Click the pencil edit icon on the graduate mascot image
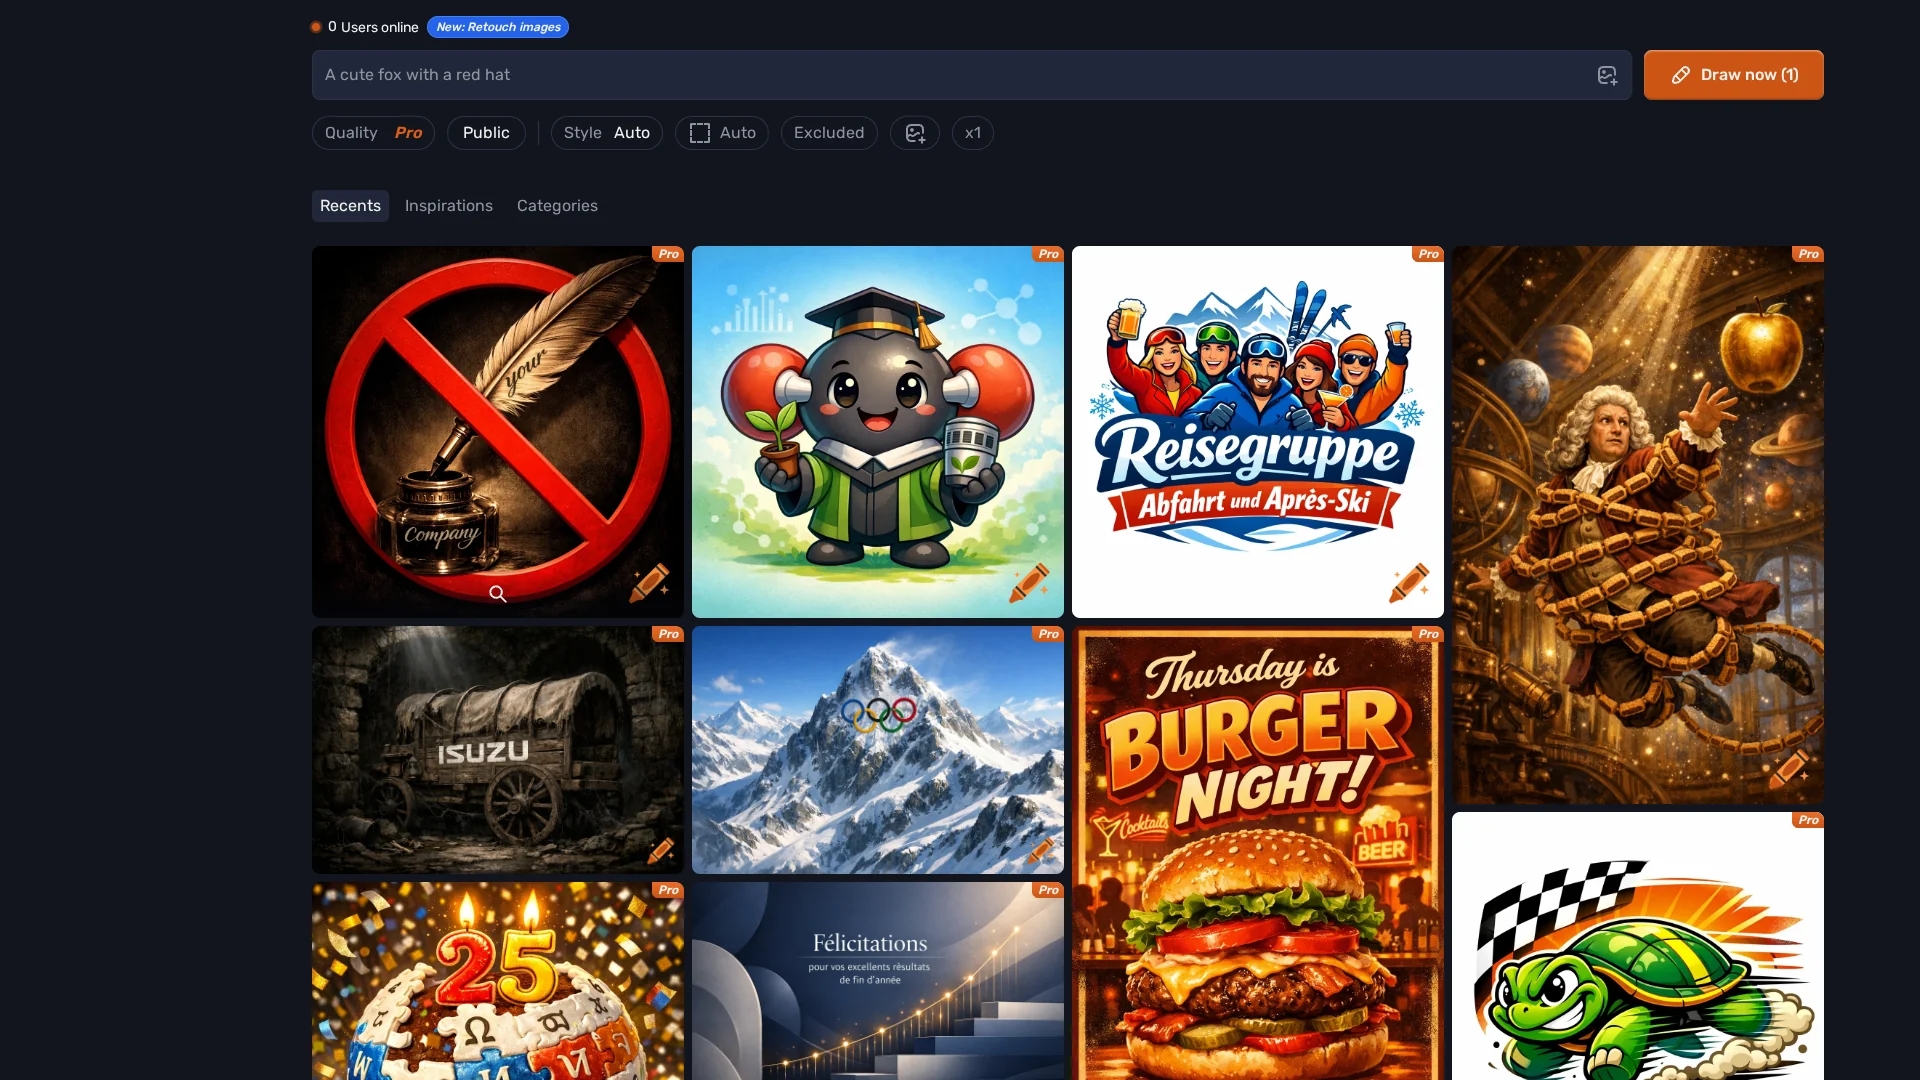 pyautogui.click(x=1029, y=583)
